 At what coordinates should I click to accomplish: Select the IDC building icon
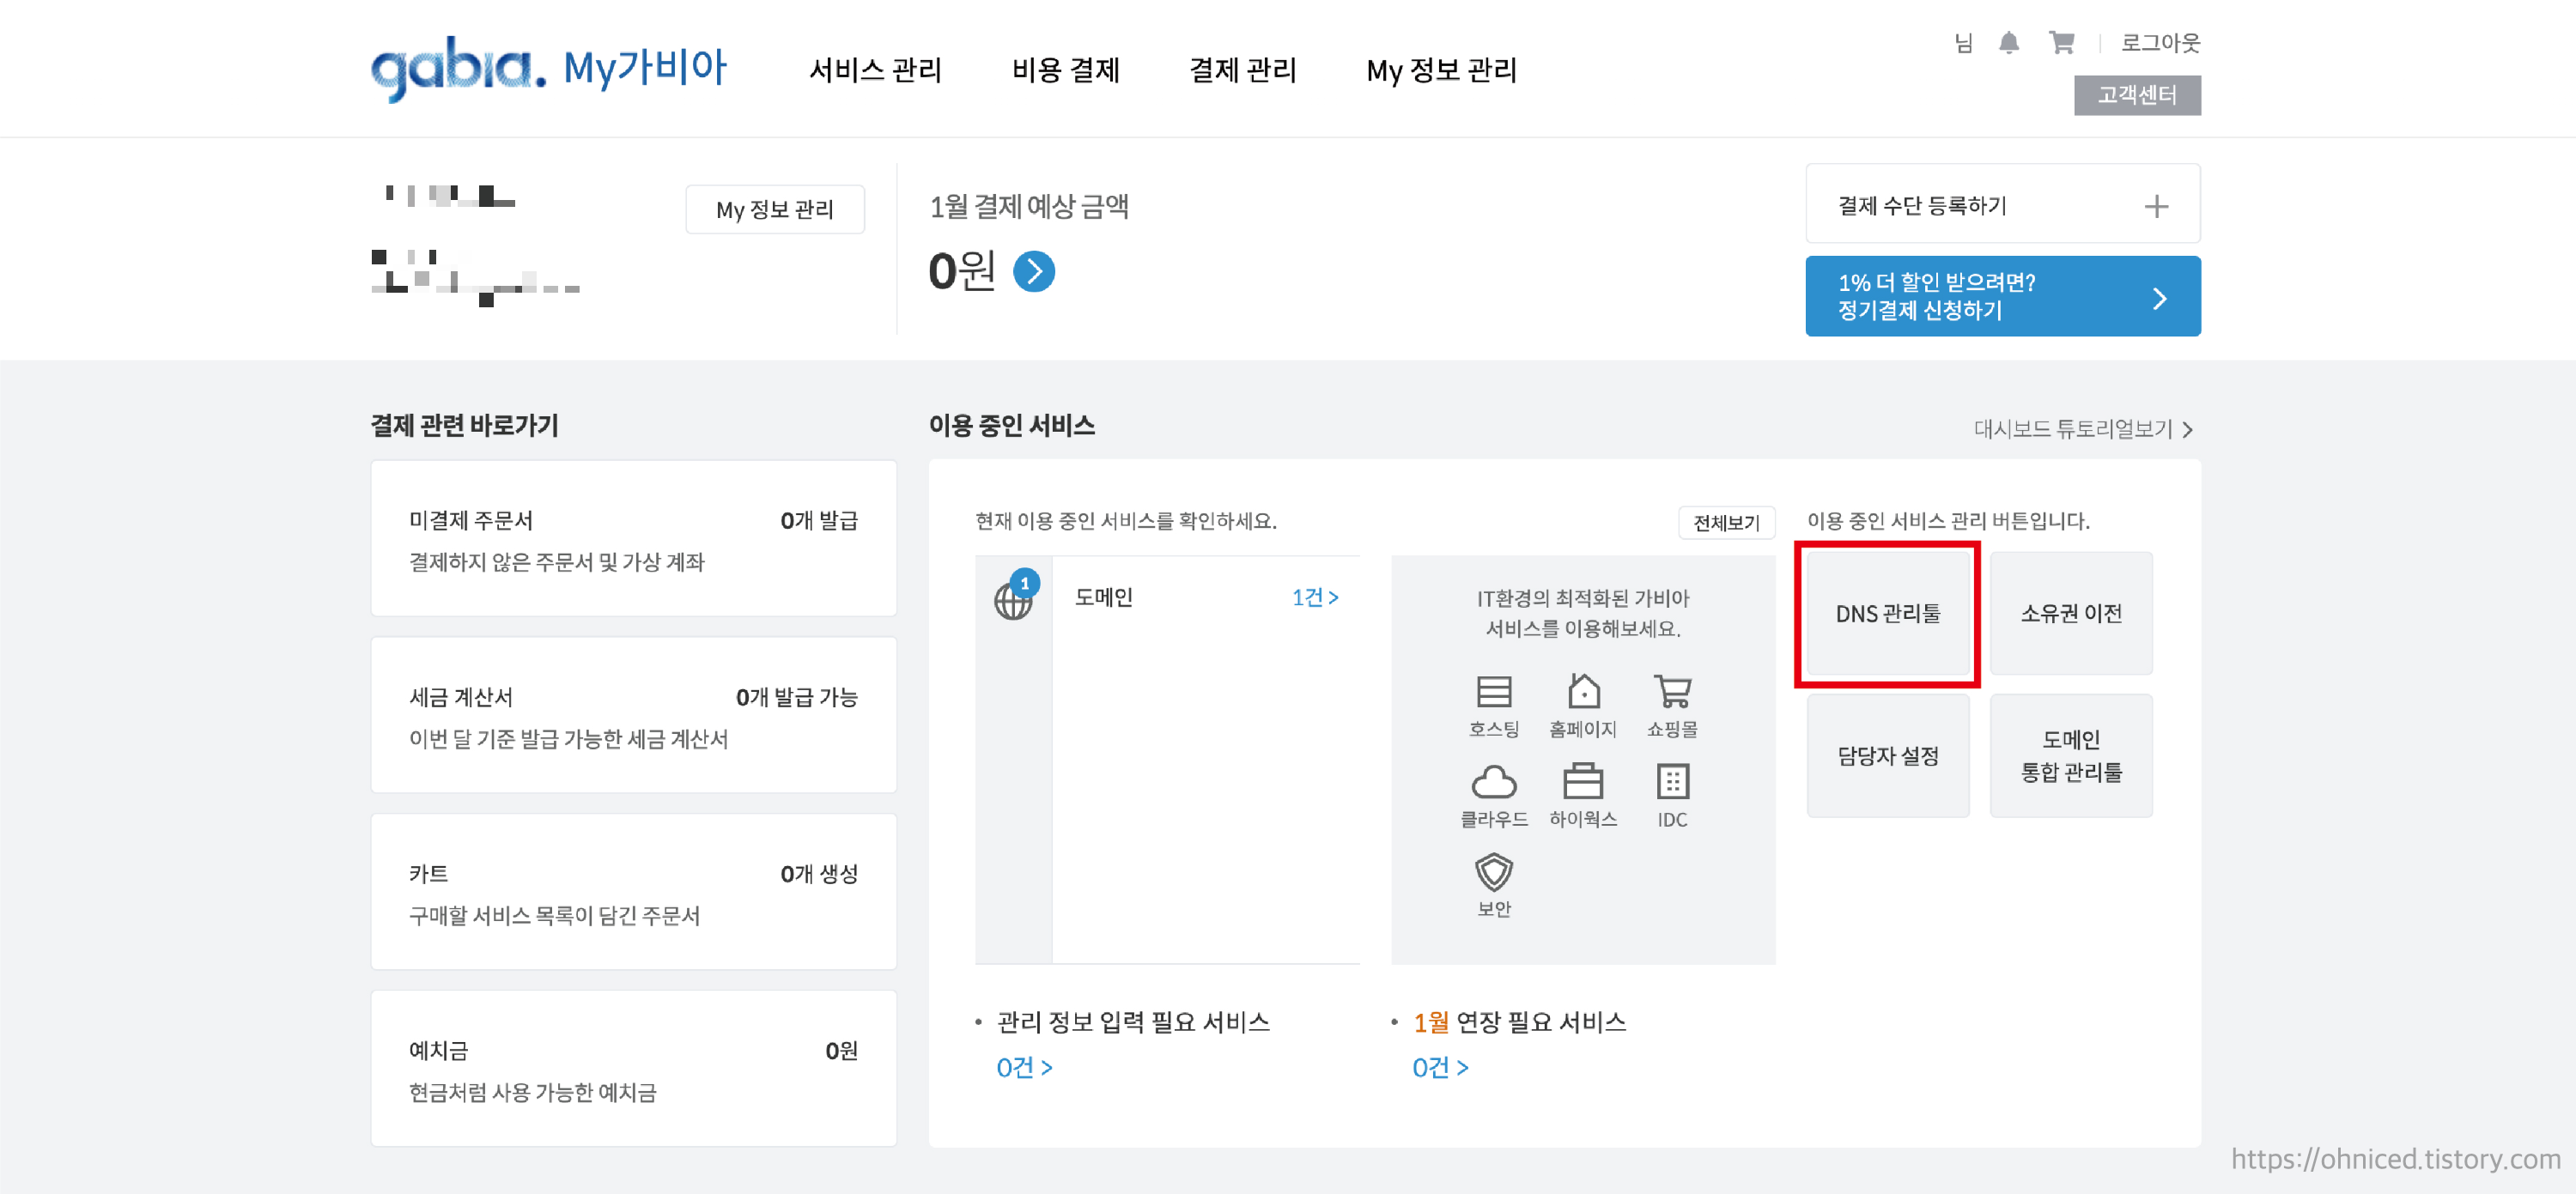pos(1672,782)
